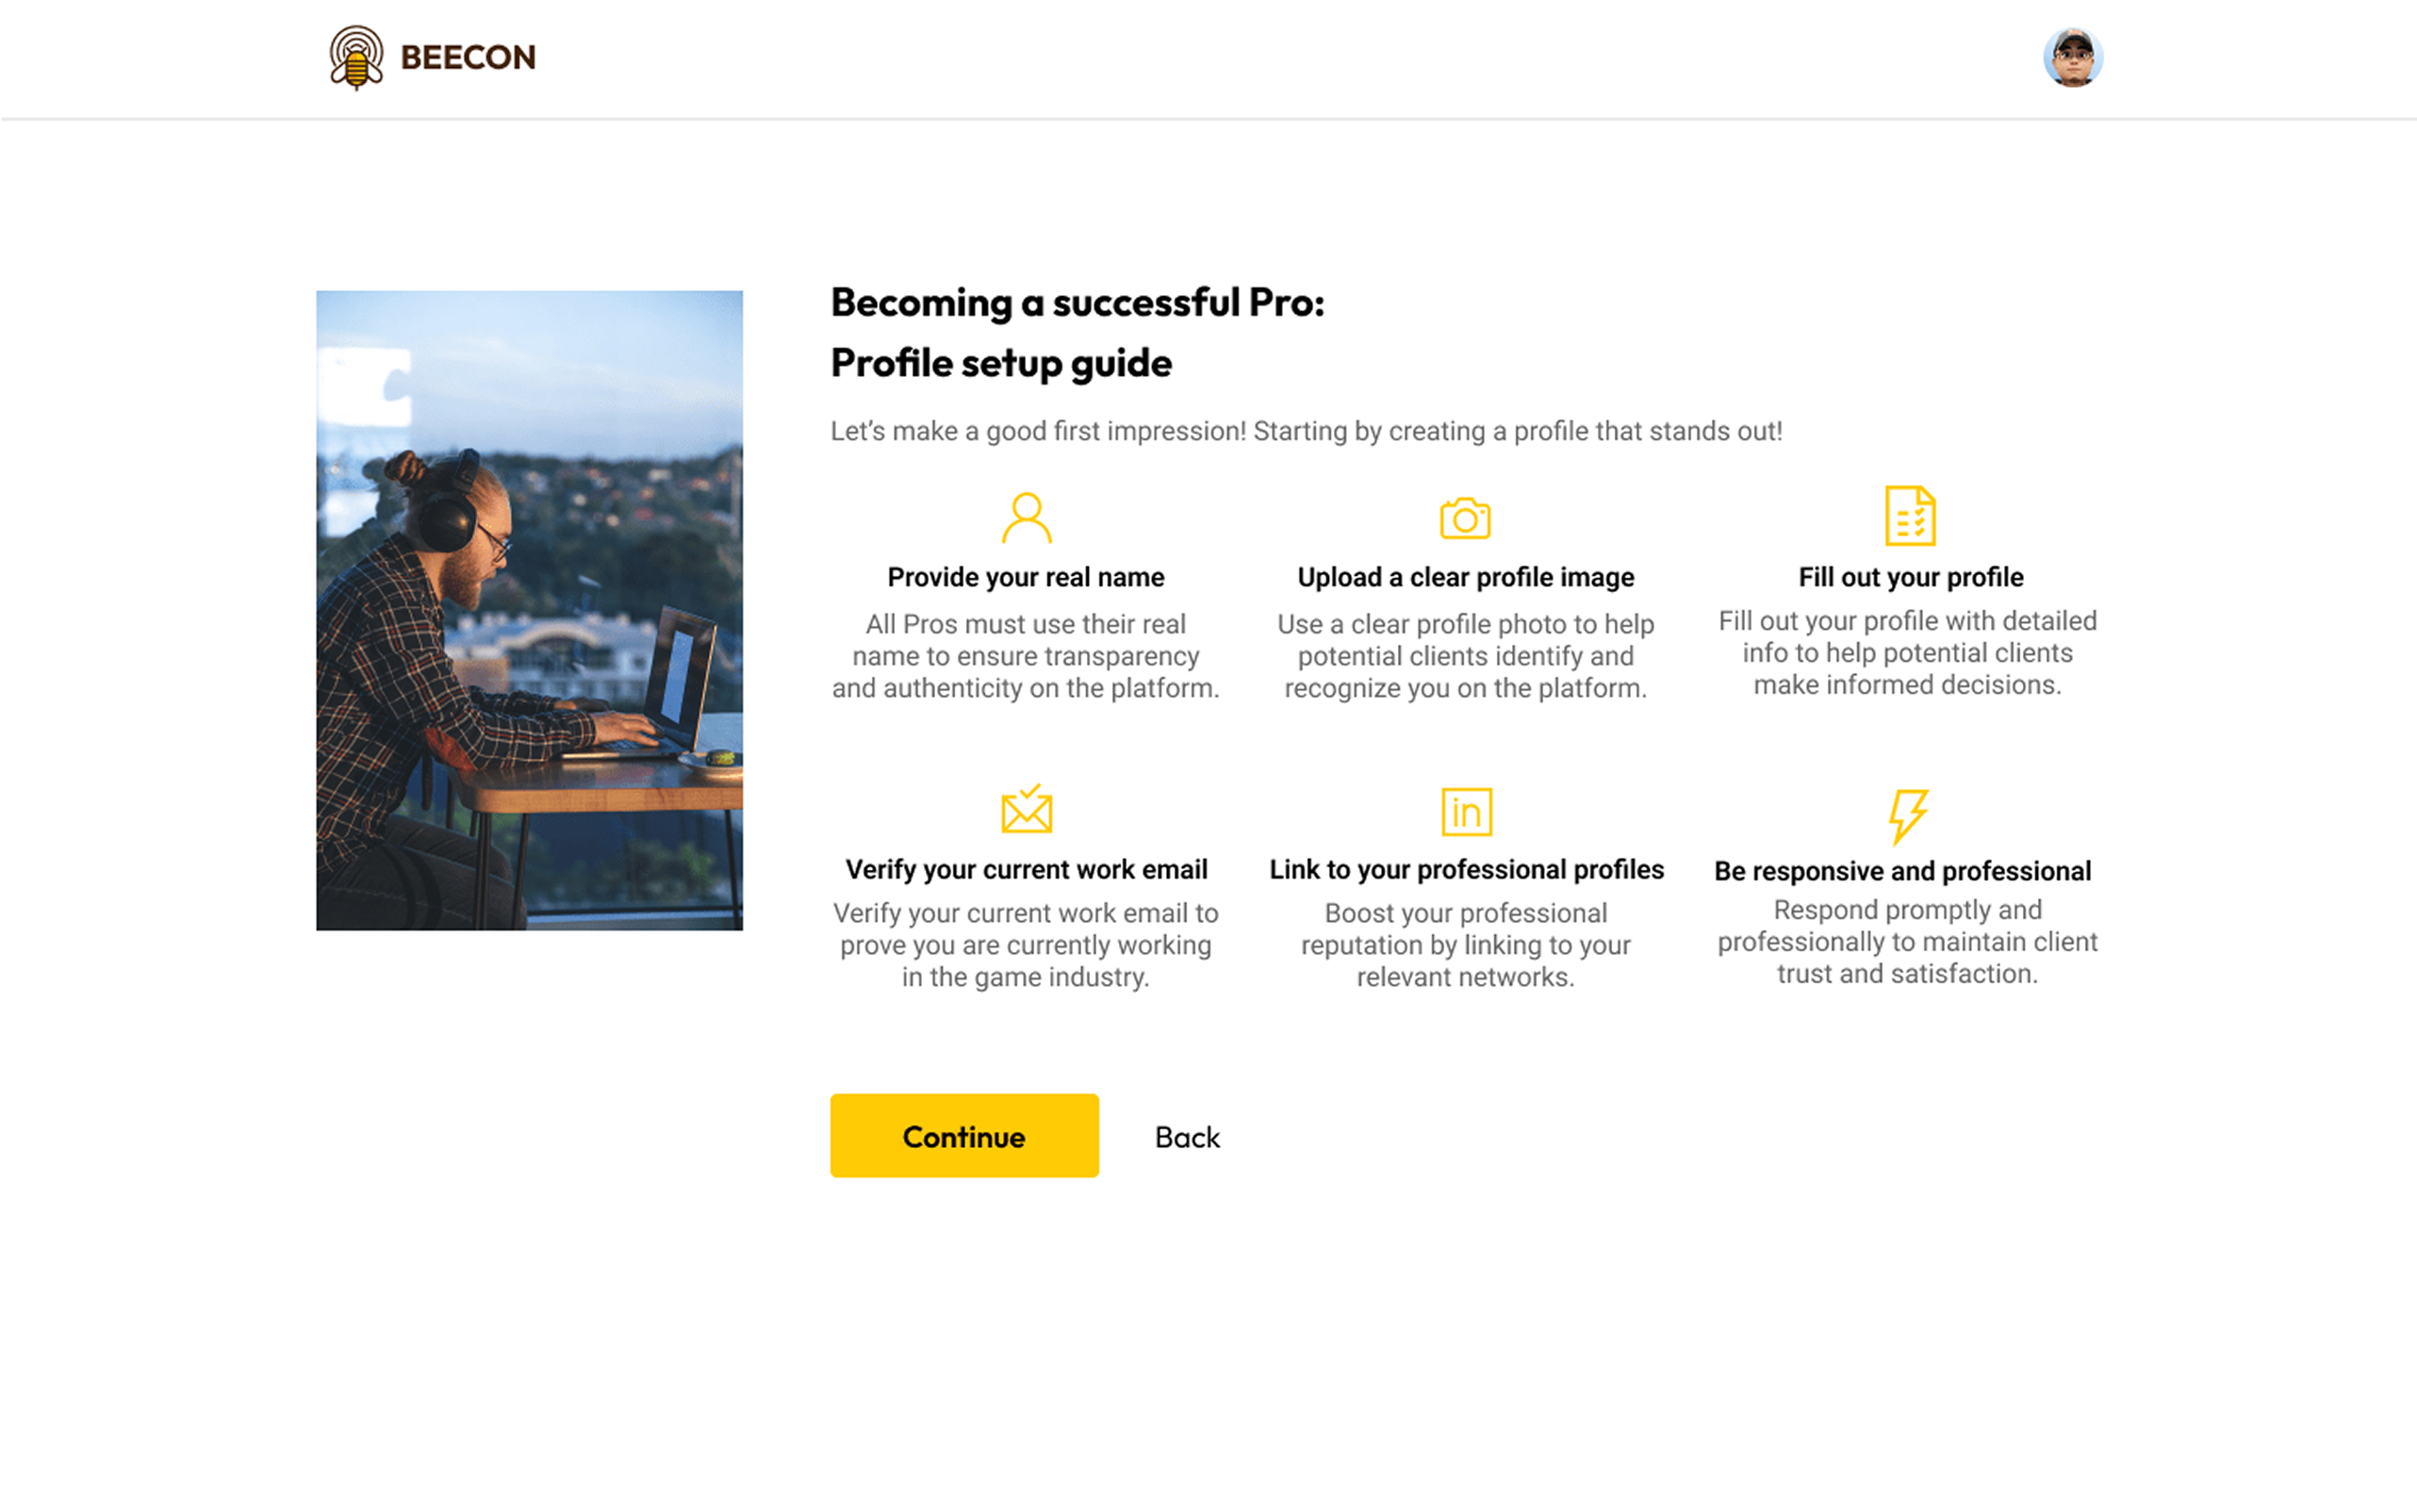Click the verified envelope email icon
Screen dimensions: 2417x1512
tap(1026, 809)
